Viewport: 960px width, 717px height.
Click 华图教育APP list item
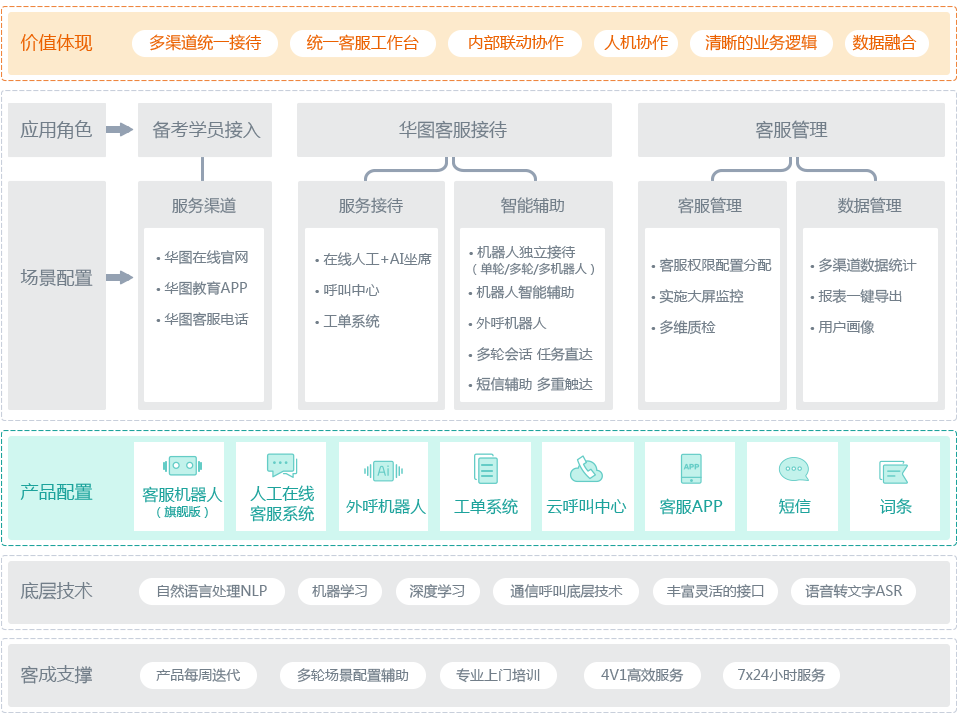tap(202, 288)
